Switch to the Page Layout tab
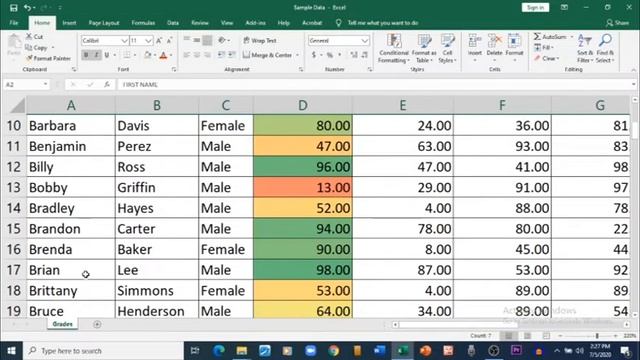The width and height of the screenshot is (640, 360). pyautogui.click(x=104, y=23)
